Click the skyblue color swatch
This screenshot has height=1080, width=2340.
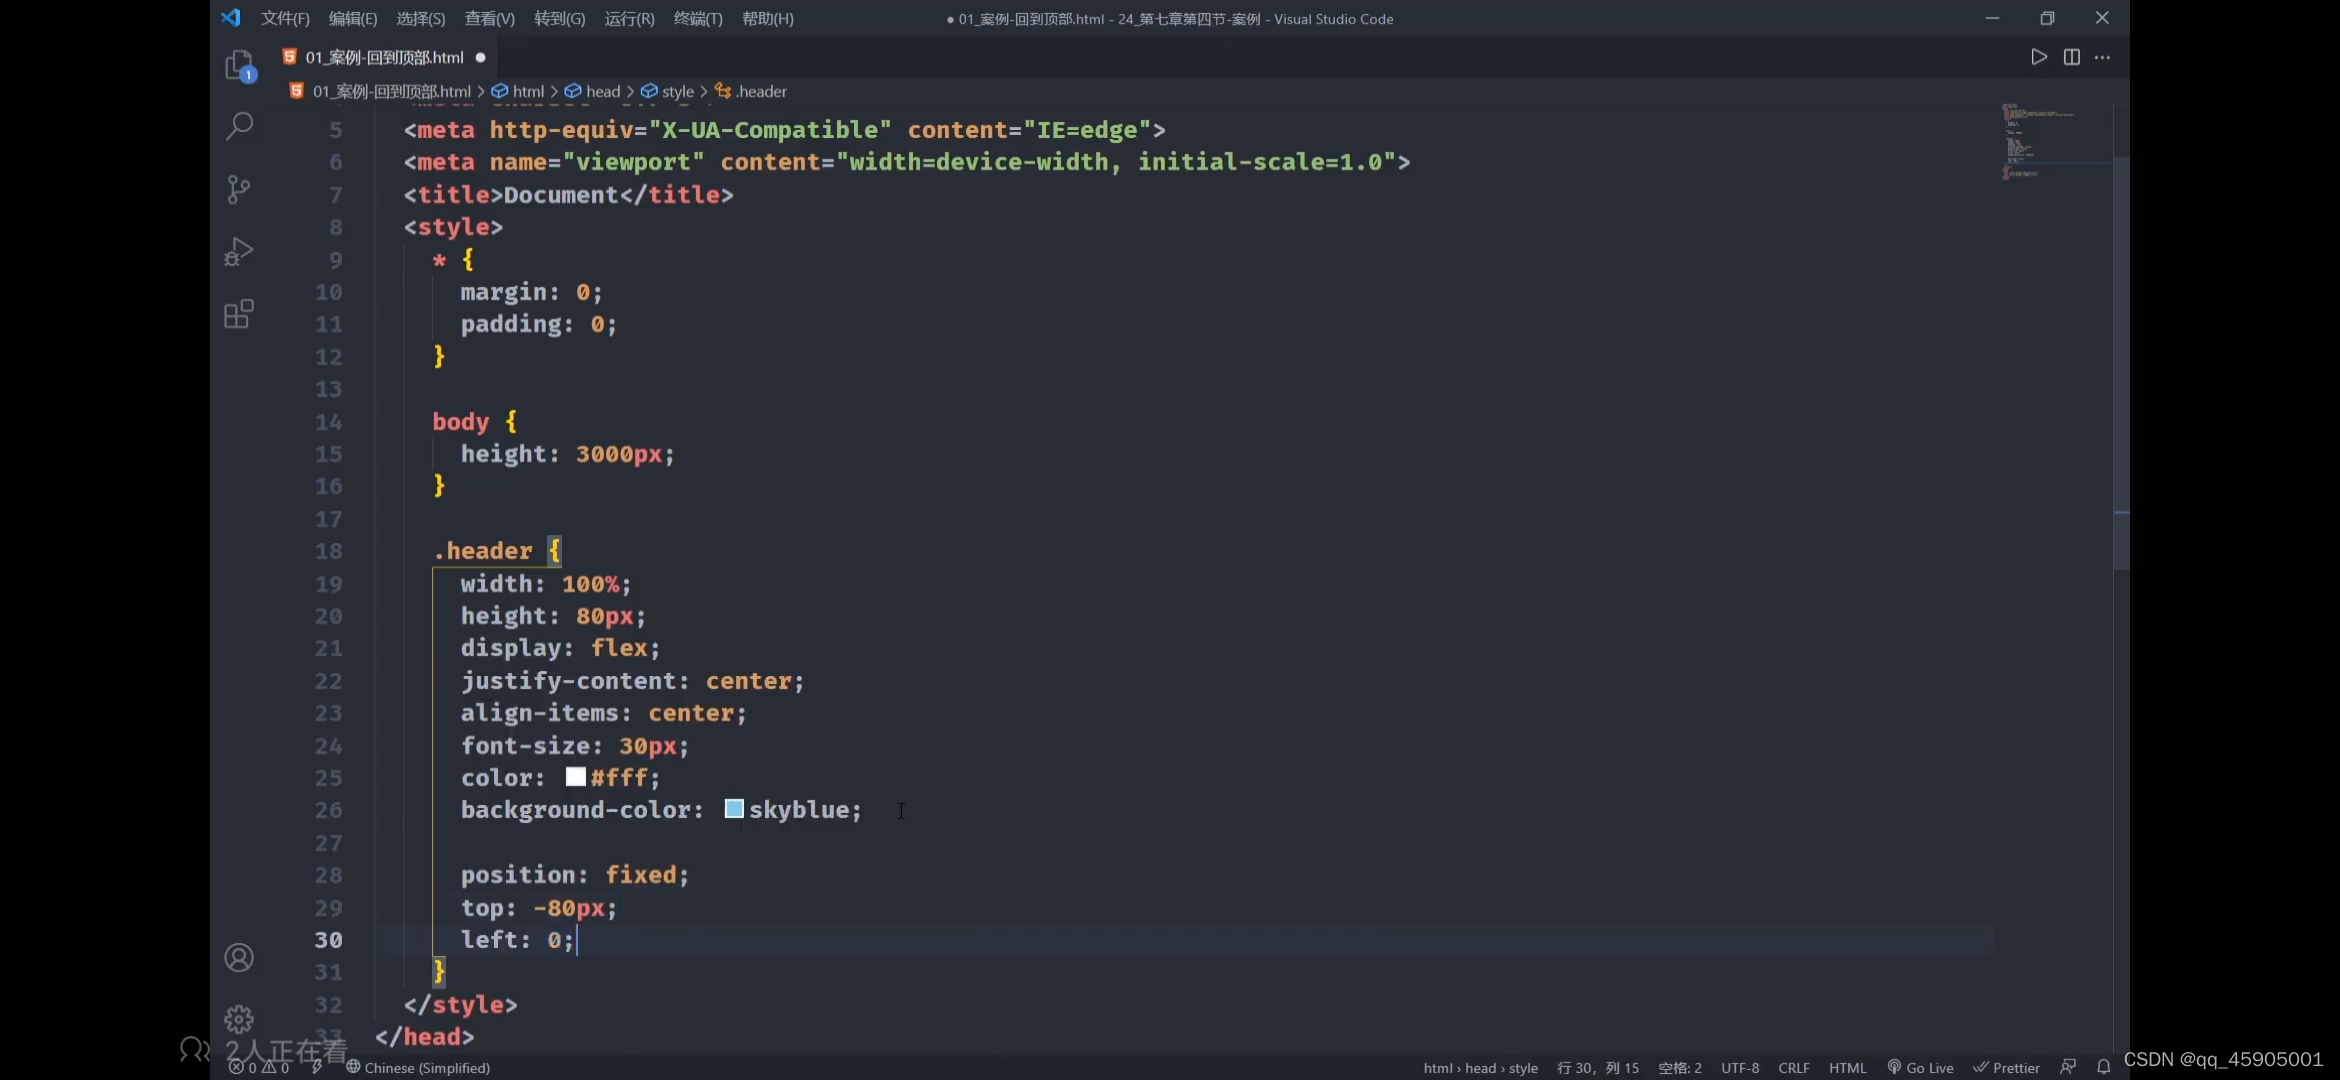coord(734,809)
